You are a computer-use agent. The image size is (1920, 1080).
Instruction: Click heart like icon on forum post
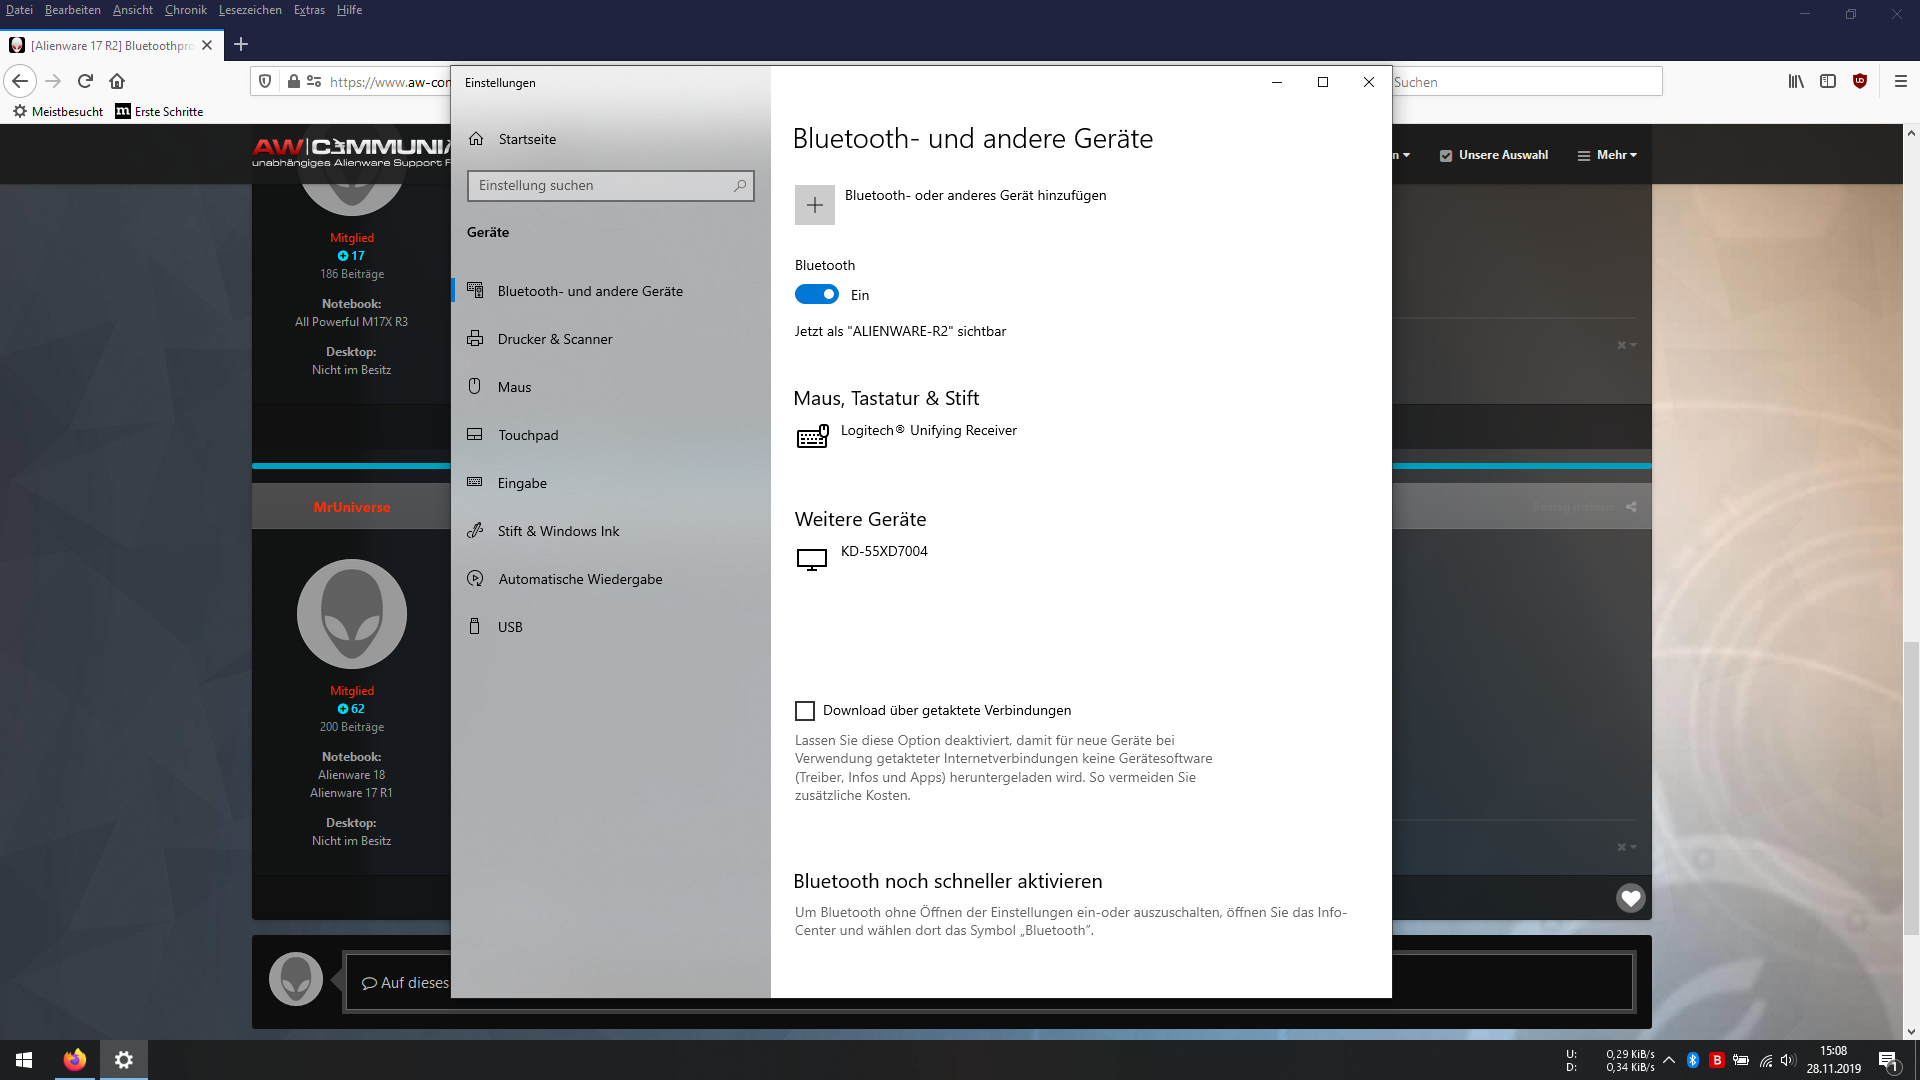click(1630, 898)
